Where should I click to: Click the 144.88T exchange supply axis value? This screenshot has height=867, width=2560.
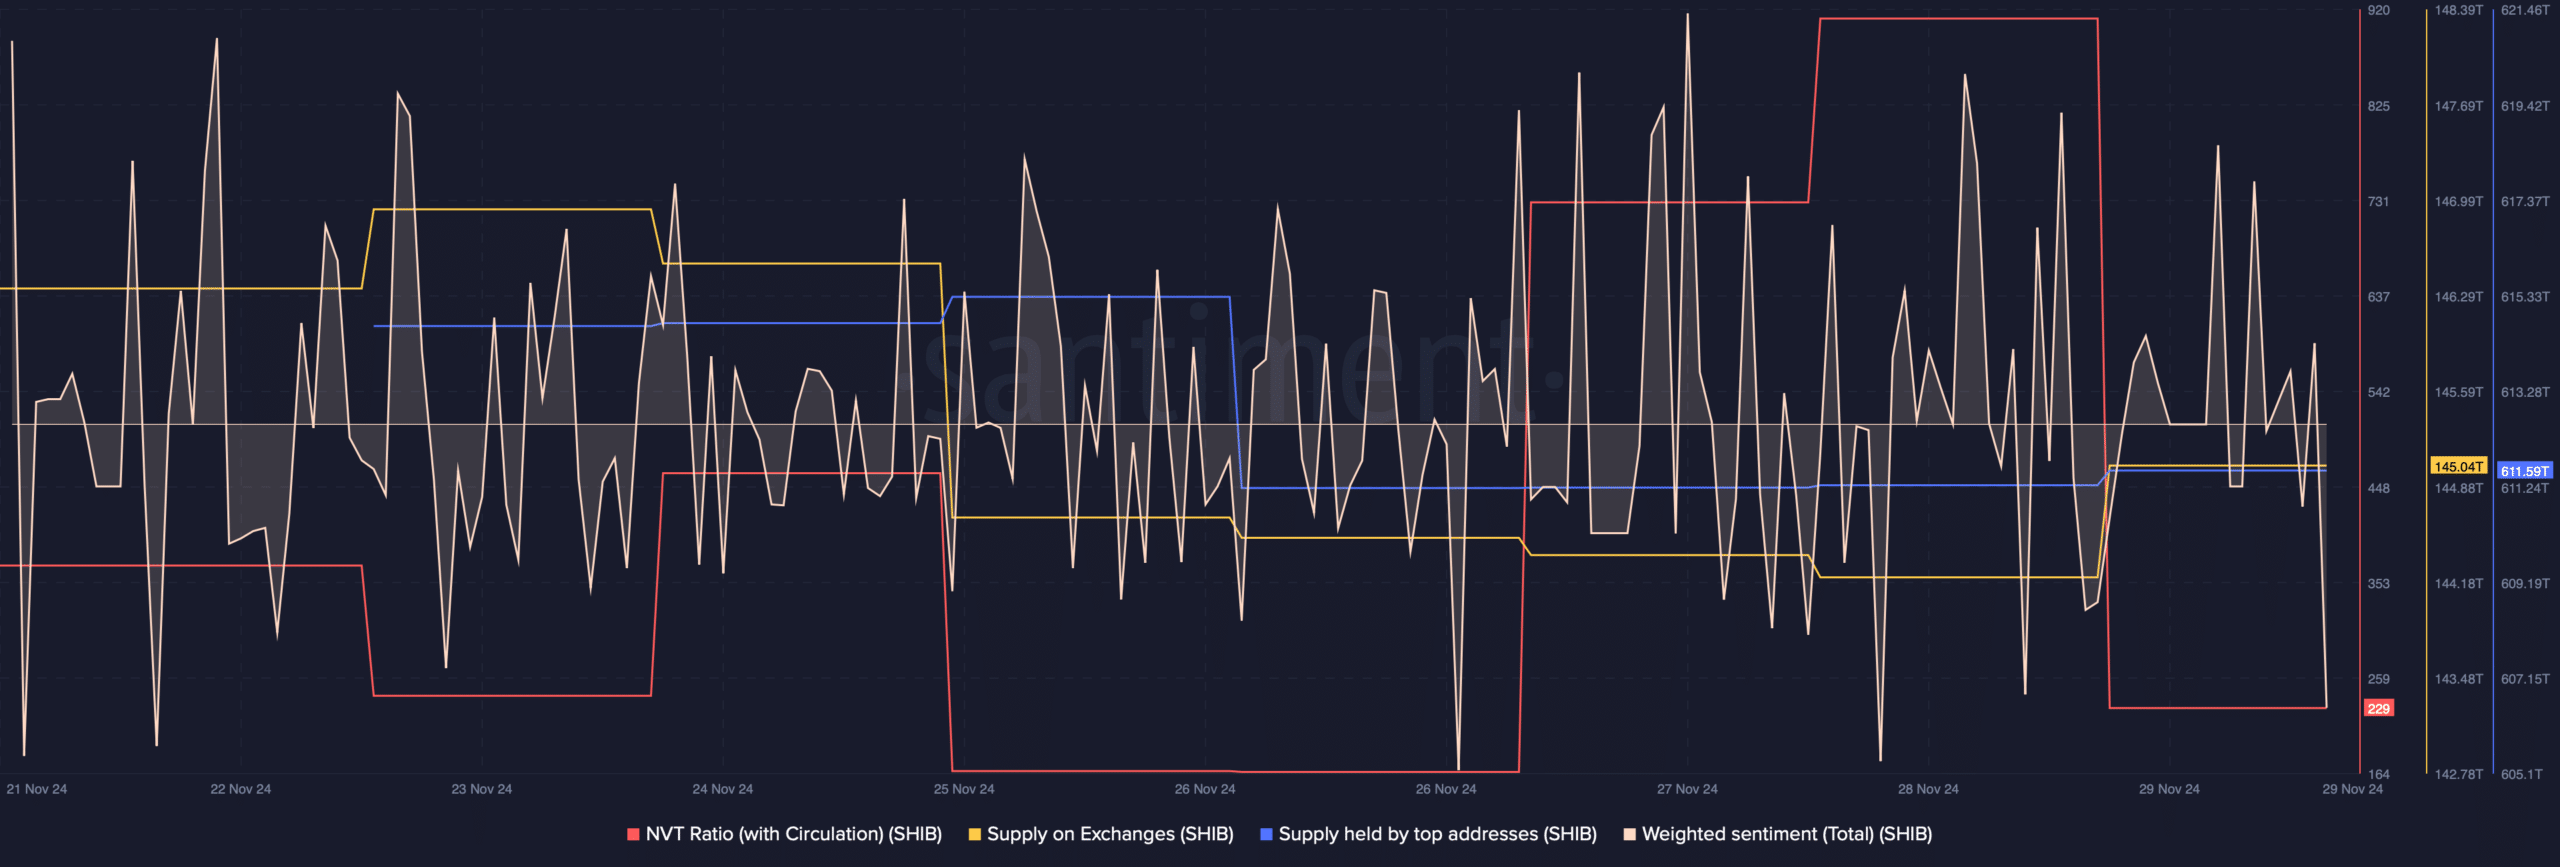point(2459,488)
